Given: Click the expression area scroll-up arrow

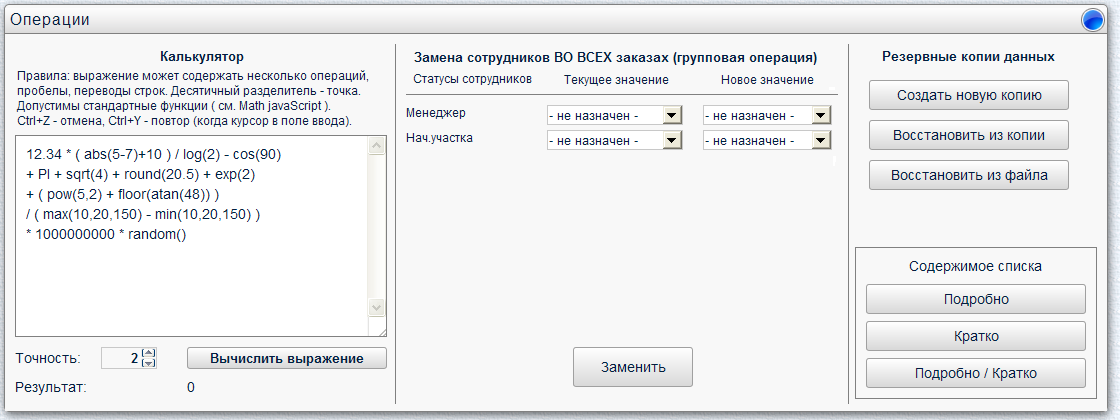Looking at the screenshot, I should (x=376, y=146).
